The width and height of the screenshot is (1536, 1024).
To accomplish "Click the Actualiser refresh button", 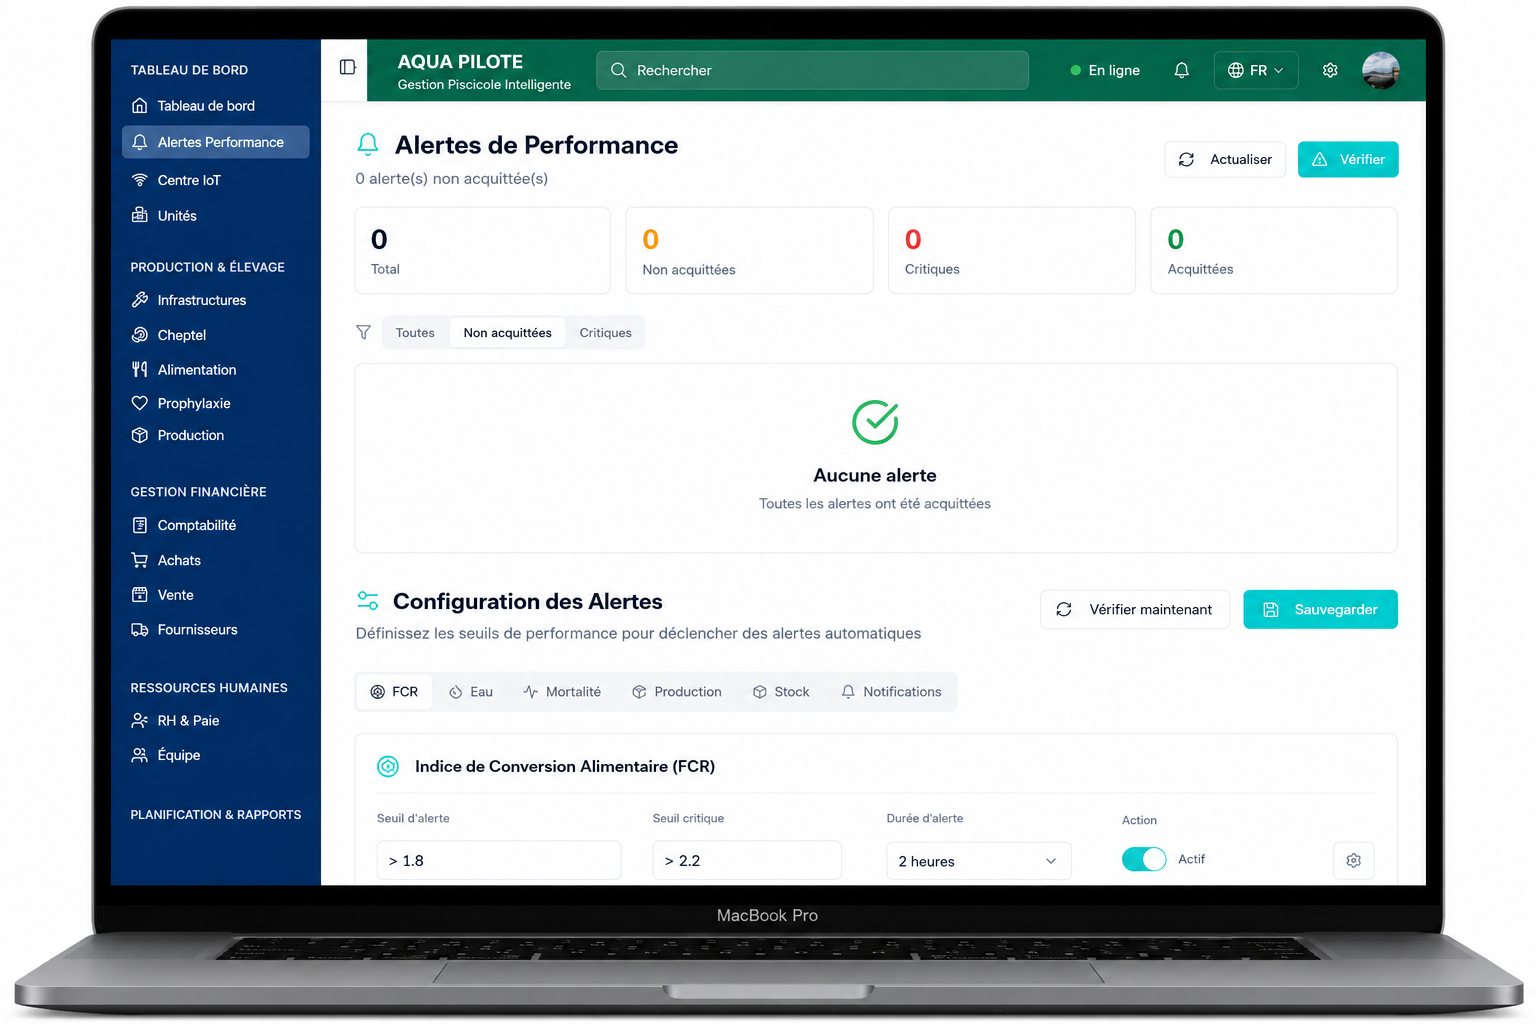I will pyautogui.click(x=1225, y=159).
